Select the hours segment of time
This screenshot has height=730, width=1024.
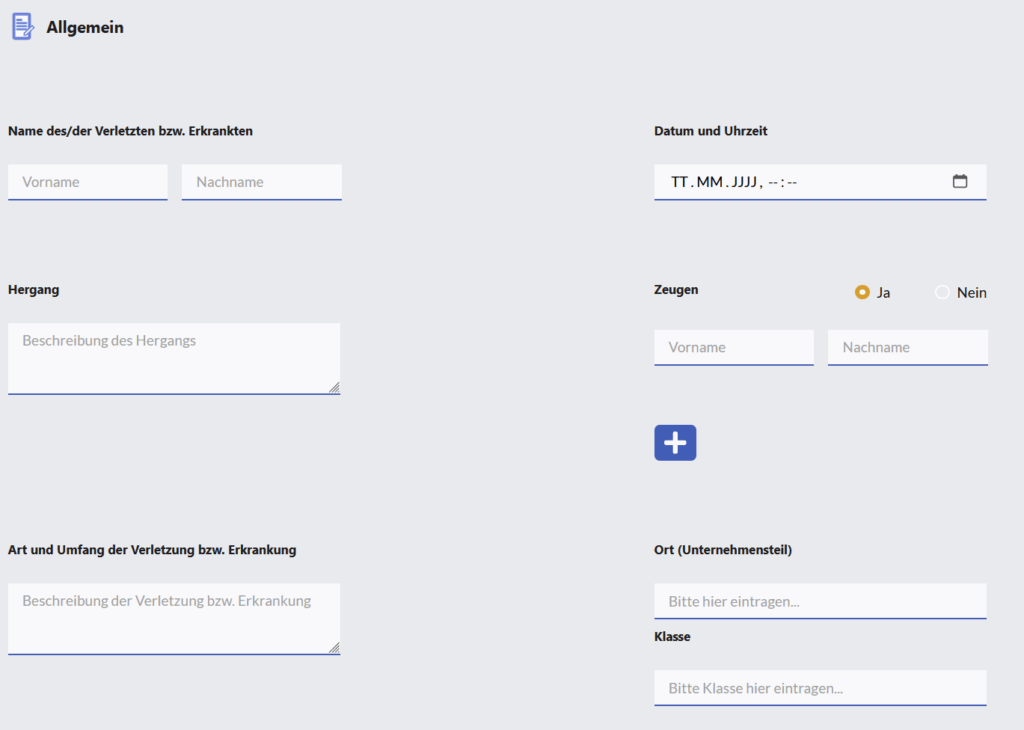(773, 182)
